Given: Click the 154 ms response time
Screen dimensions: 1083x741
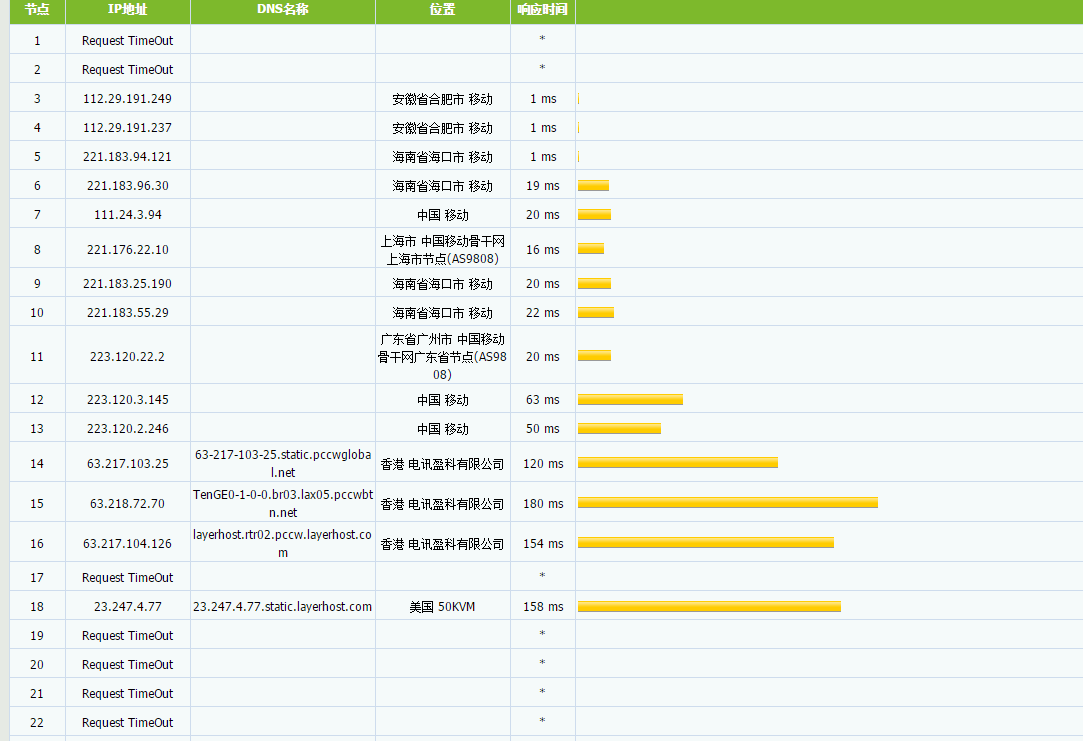Looking at the screenshot, I should pyautogui.click(x=543, y=543).
